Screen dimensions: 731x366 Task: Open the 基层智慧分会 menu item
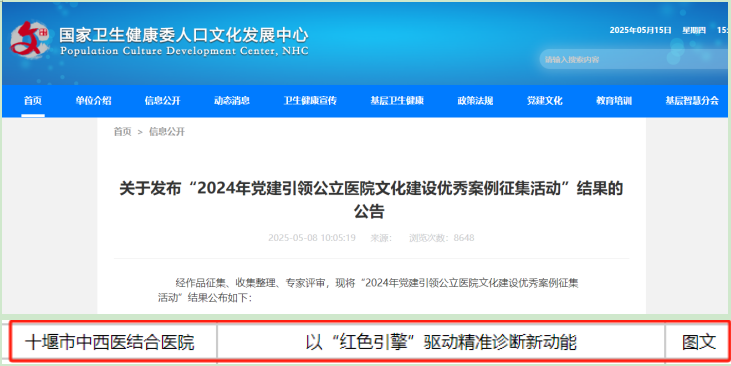pos(692,101)
